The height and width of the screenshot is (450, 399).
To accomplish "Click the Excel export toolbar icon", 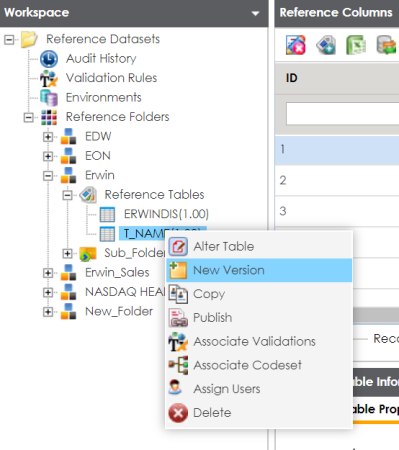I will (356, 45).
